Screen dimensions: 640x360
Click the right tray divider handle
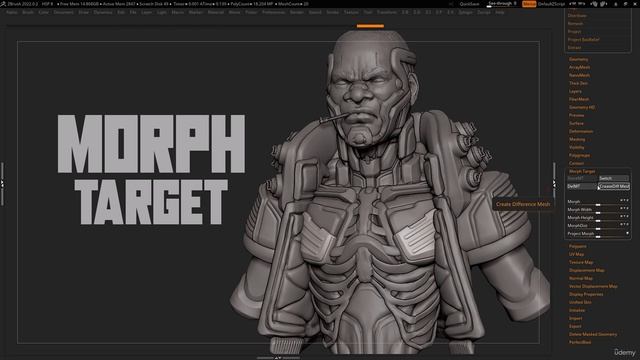pos(554,184)
